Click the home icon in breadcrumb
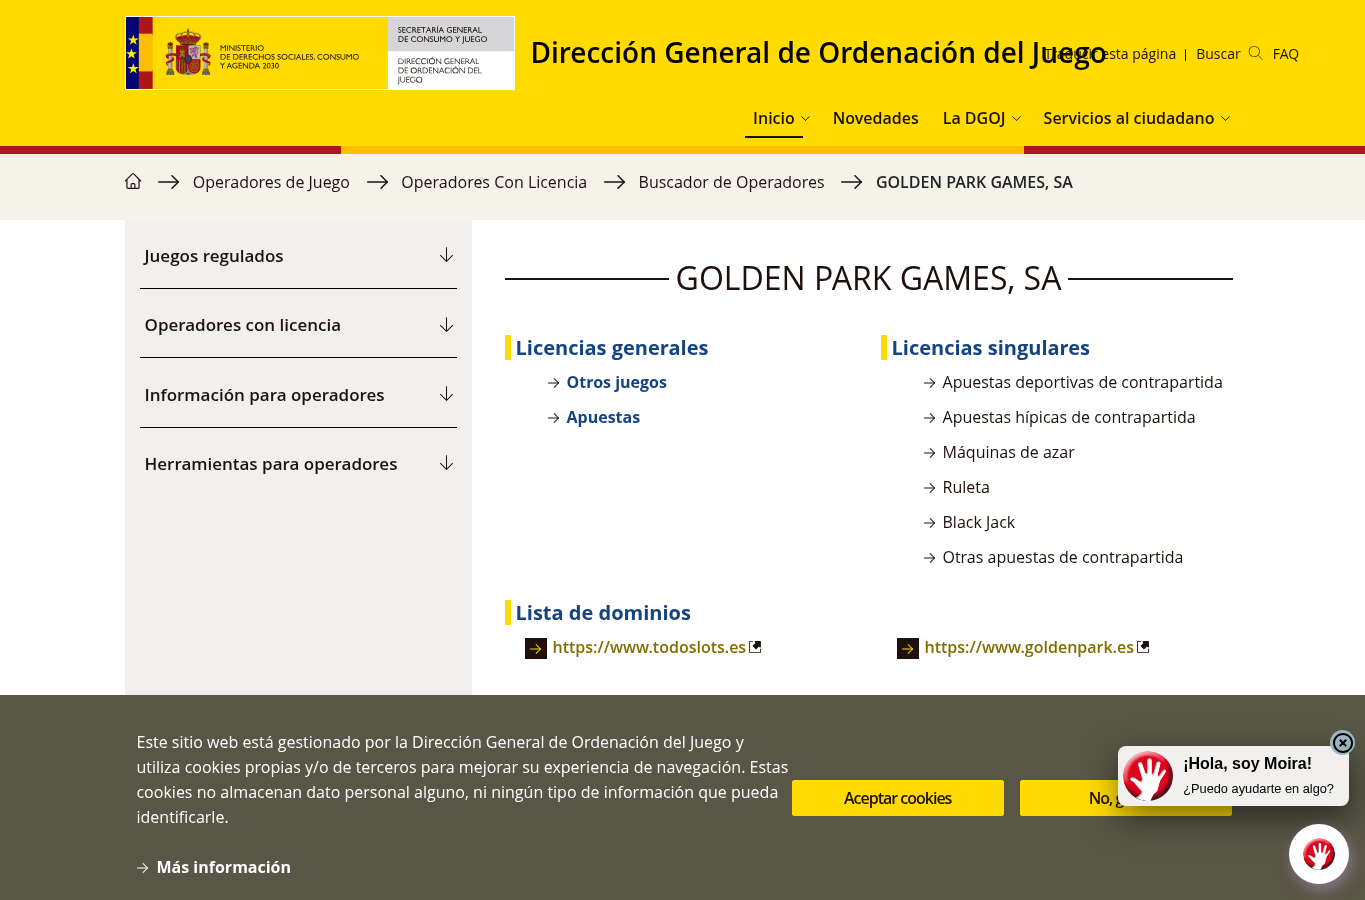1365x900 pixels. click(133, 182)
